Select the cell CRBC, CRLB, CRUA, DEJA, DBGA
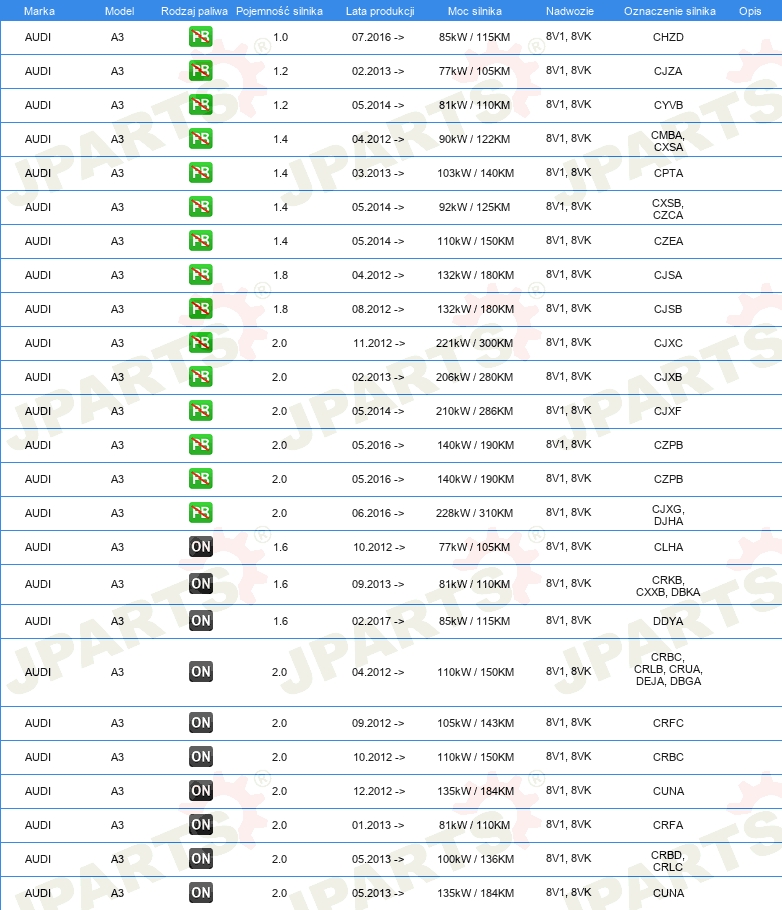Image resolution: width=782 pixels, height=910 pixels. tap(668, 669)
